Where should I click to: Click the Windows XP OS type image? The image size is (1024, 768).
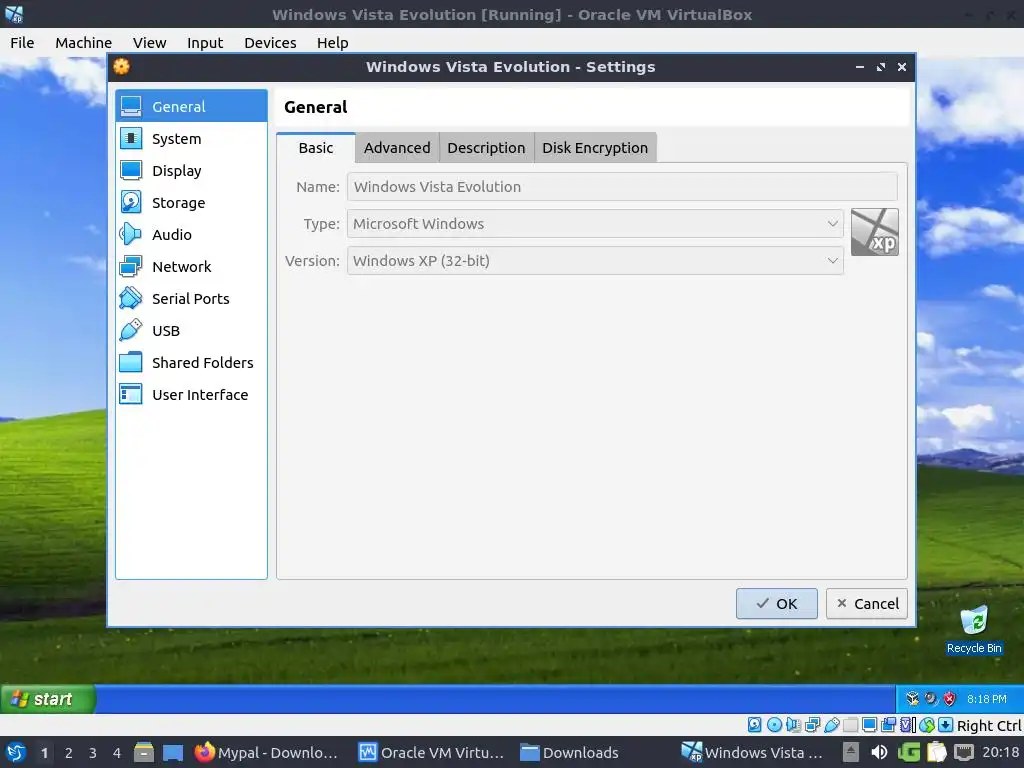pyautogui.click(x=874, y=232)
